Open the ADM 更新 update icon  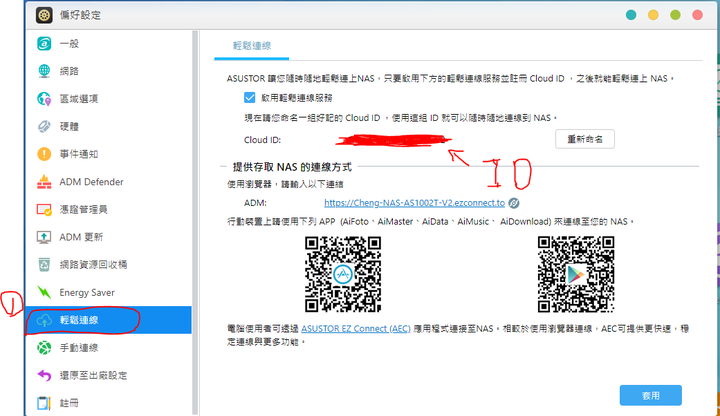point(44,237)
